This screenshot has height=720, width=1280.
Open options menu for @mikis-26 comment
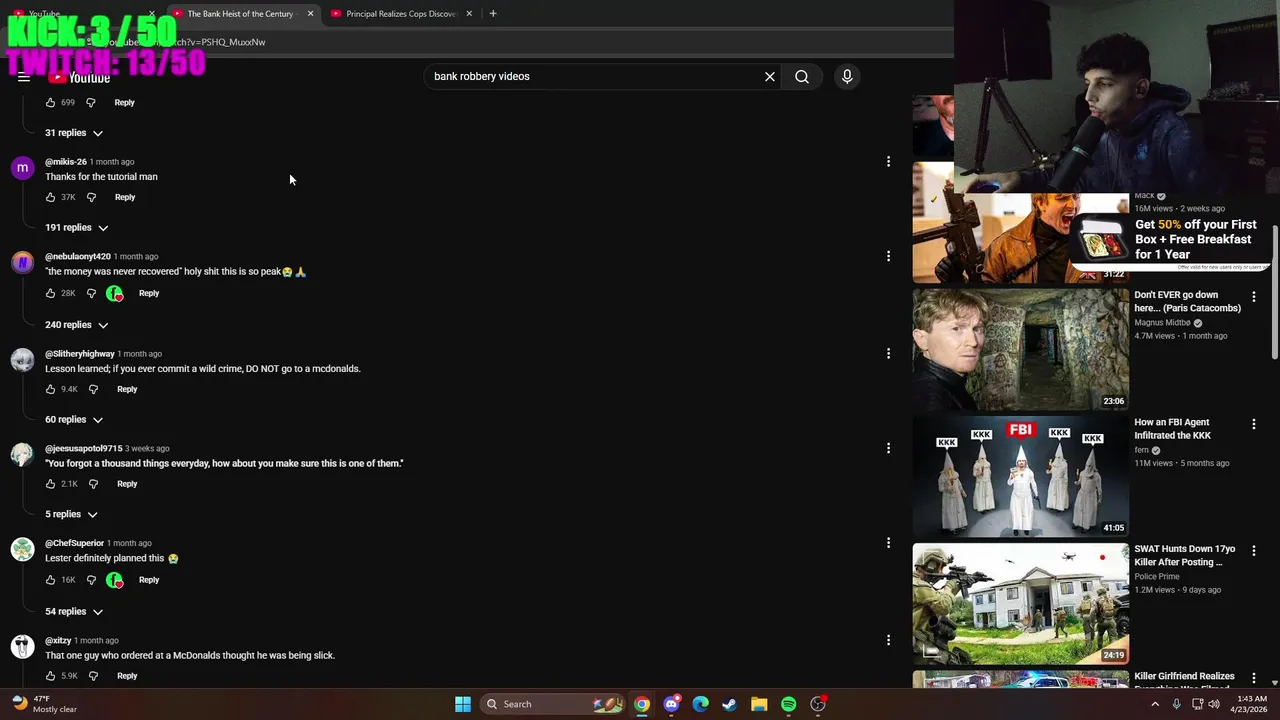click(x=888, y=161)
